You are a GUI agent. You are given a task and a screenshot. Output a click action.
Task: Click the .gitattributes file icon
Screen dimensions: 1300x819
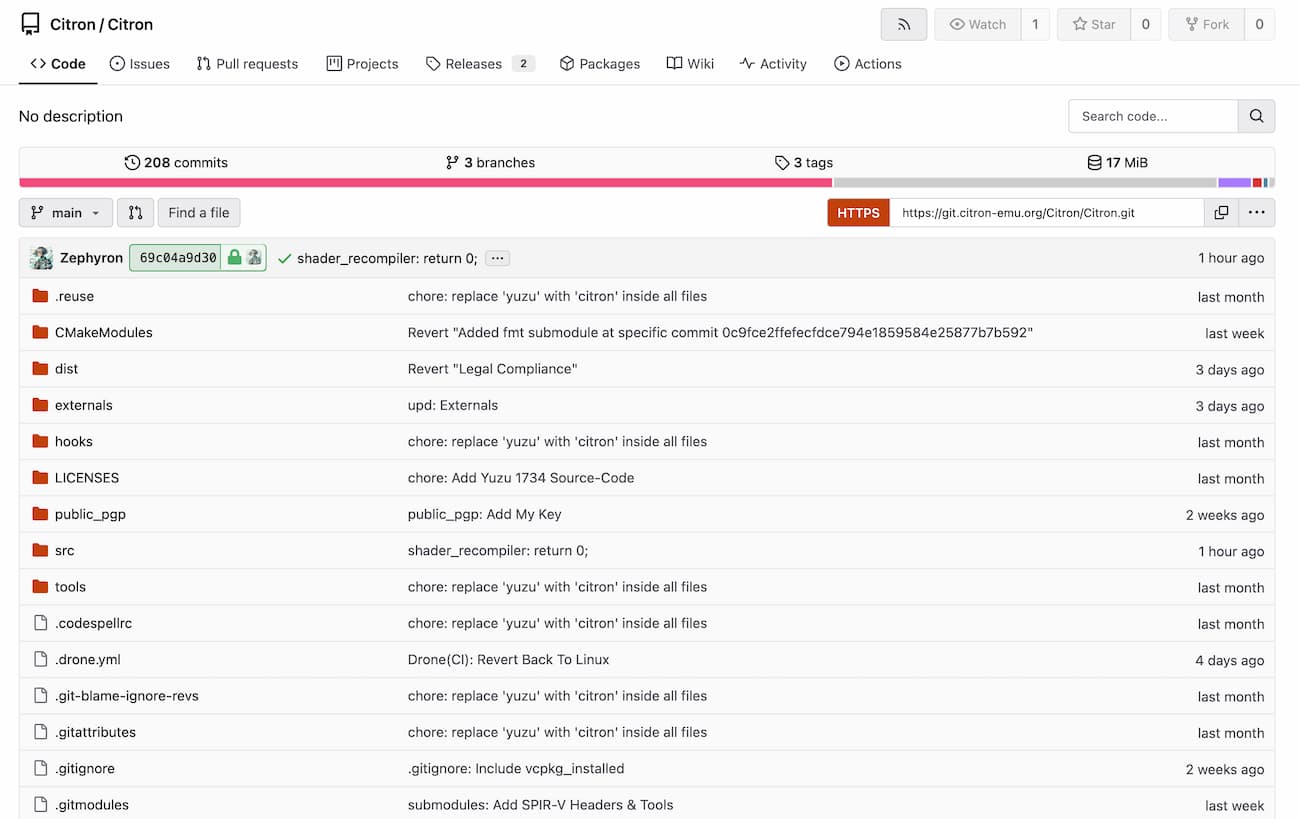40,732
